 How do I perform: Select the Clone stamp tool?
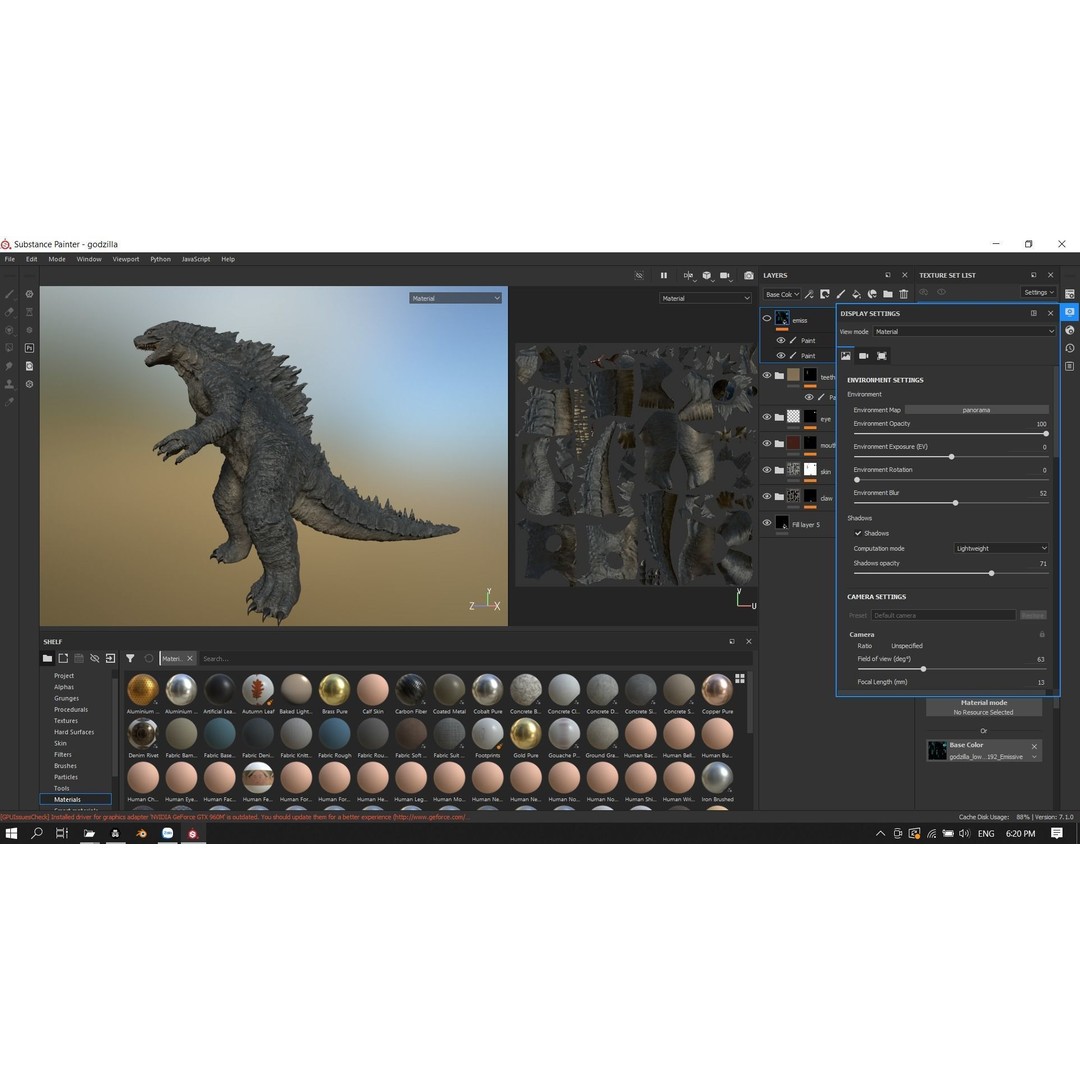[10, 384]
